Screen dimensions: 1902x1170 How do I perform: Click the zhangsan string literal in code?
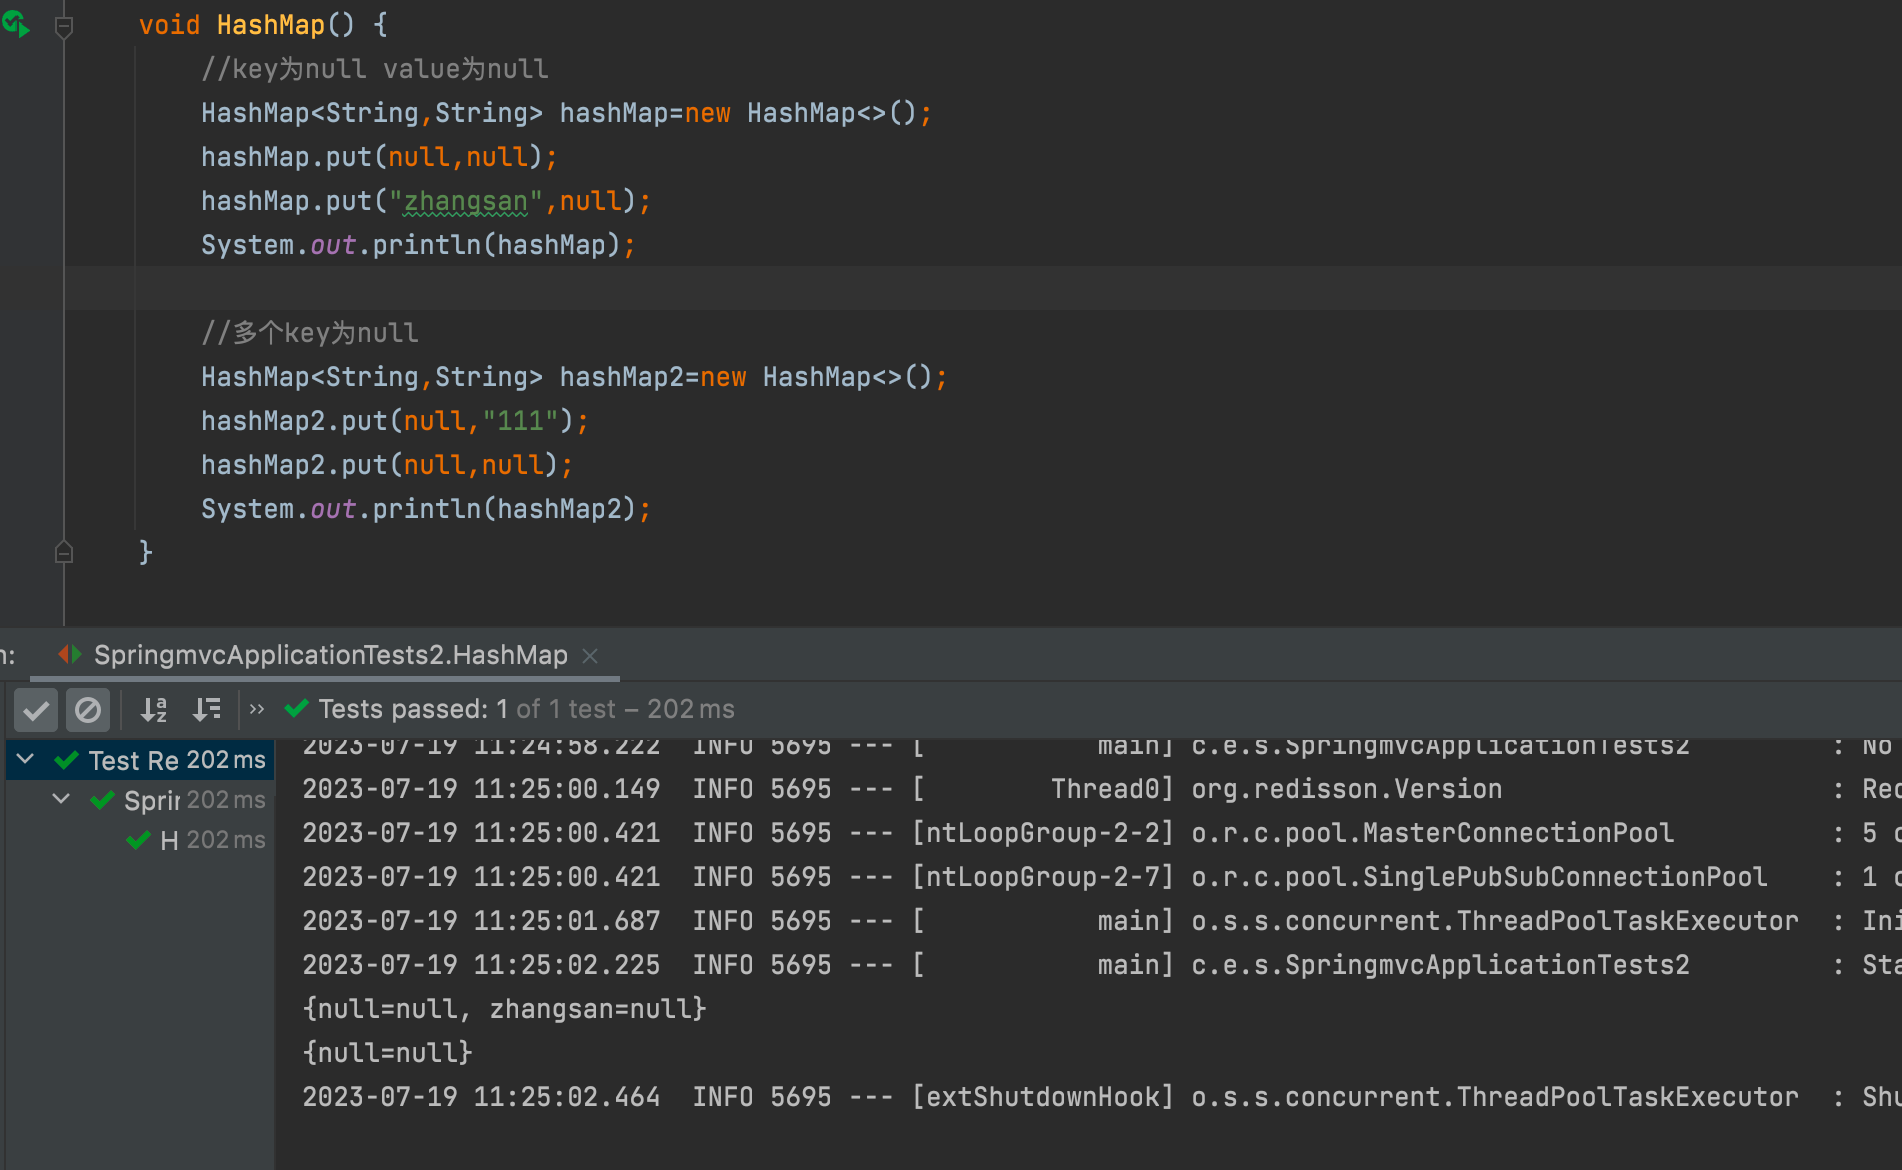465,200
